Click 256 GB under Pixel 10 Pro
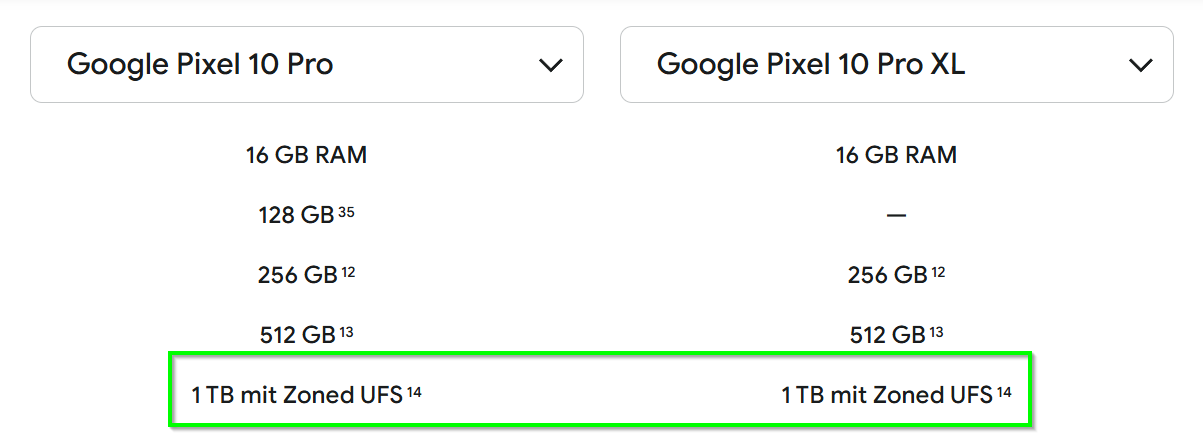The height and width of the screenshot is (436, 1203). 296,275
